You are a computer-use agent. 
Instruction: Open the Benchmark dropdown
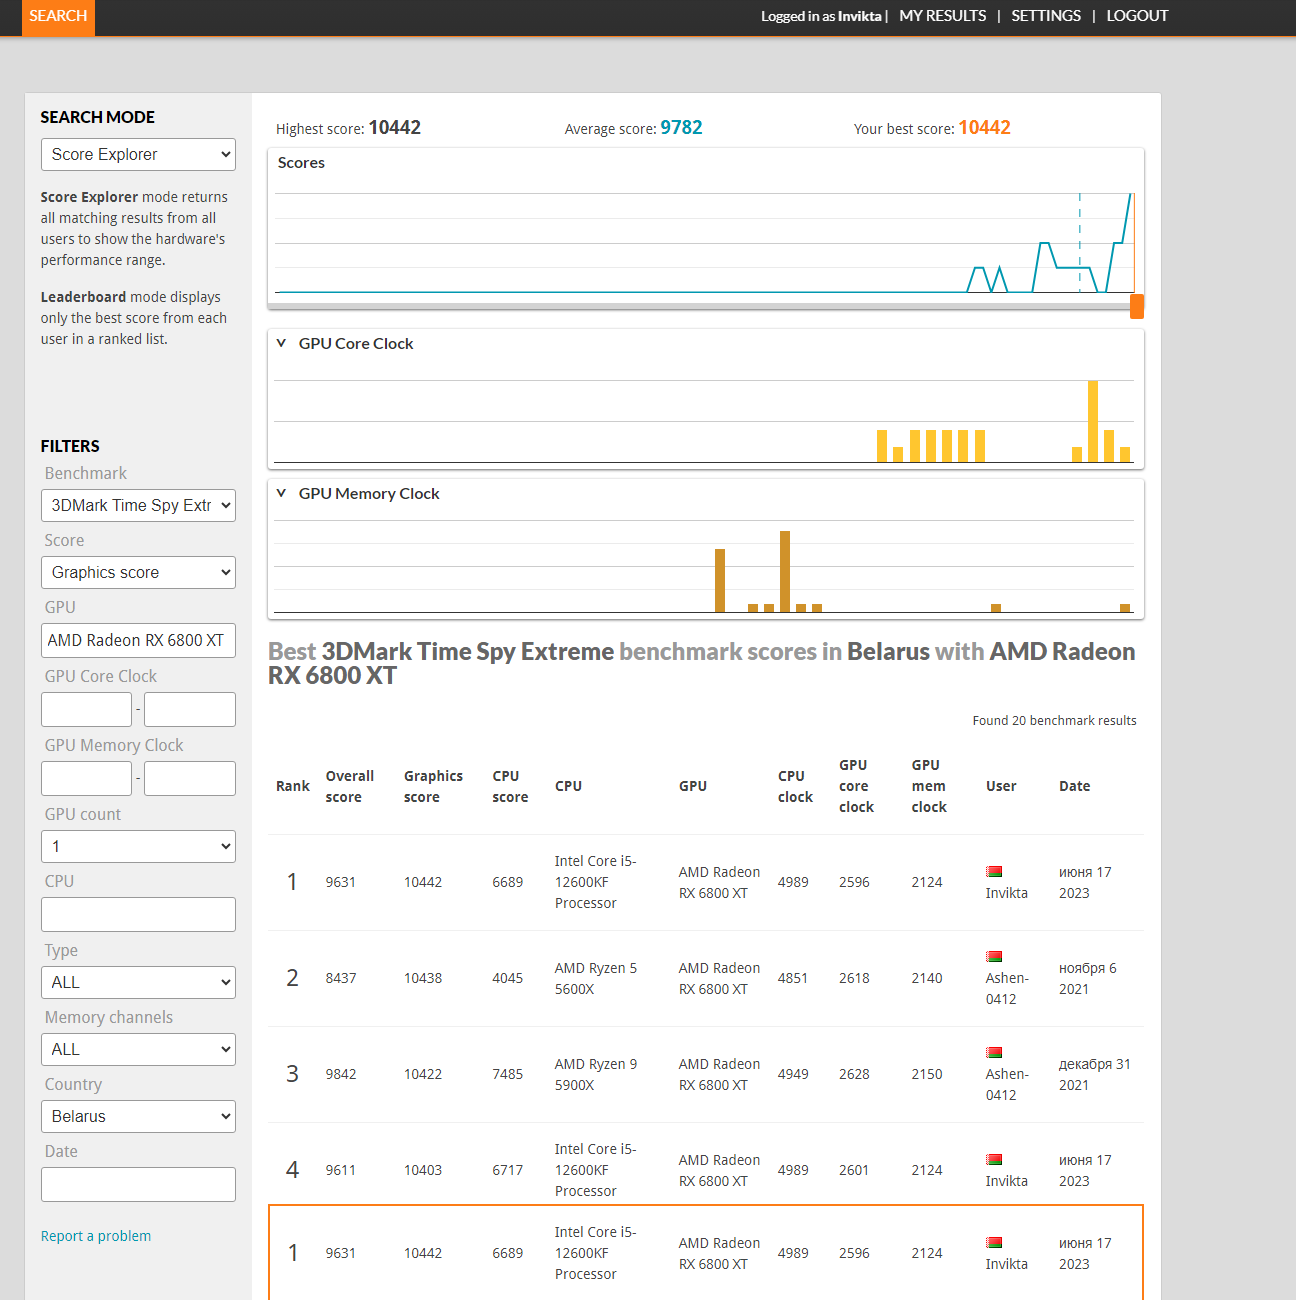click(x=138, y=505)
